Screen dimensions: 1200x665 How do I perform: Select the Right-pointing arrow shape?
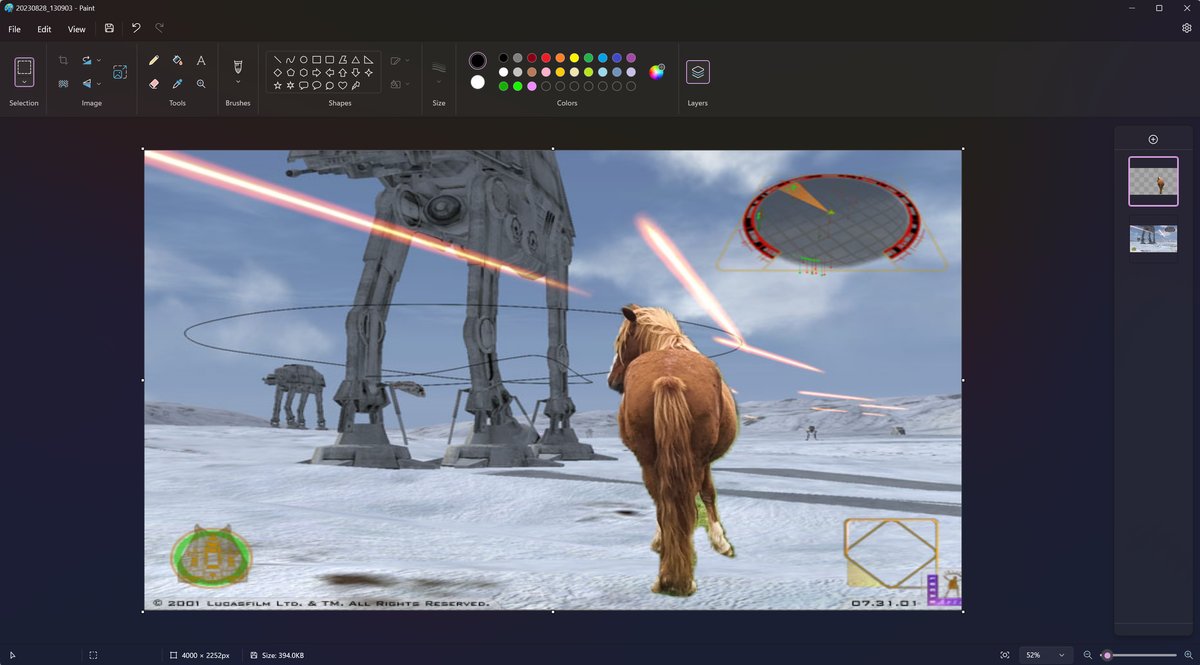317,73
